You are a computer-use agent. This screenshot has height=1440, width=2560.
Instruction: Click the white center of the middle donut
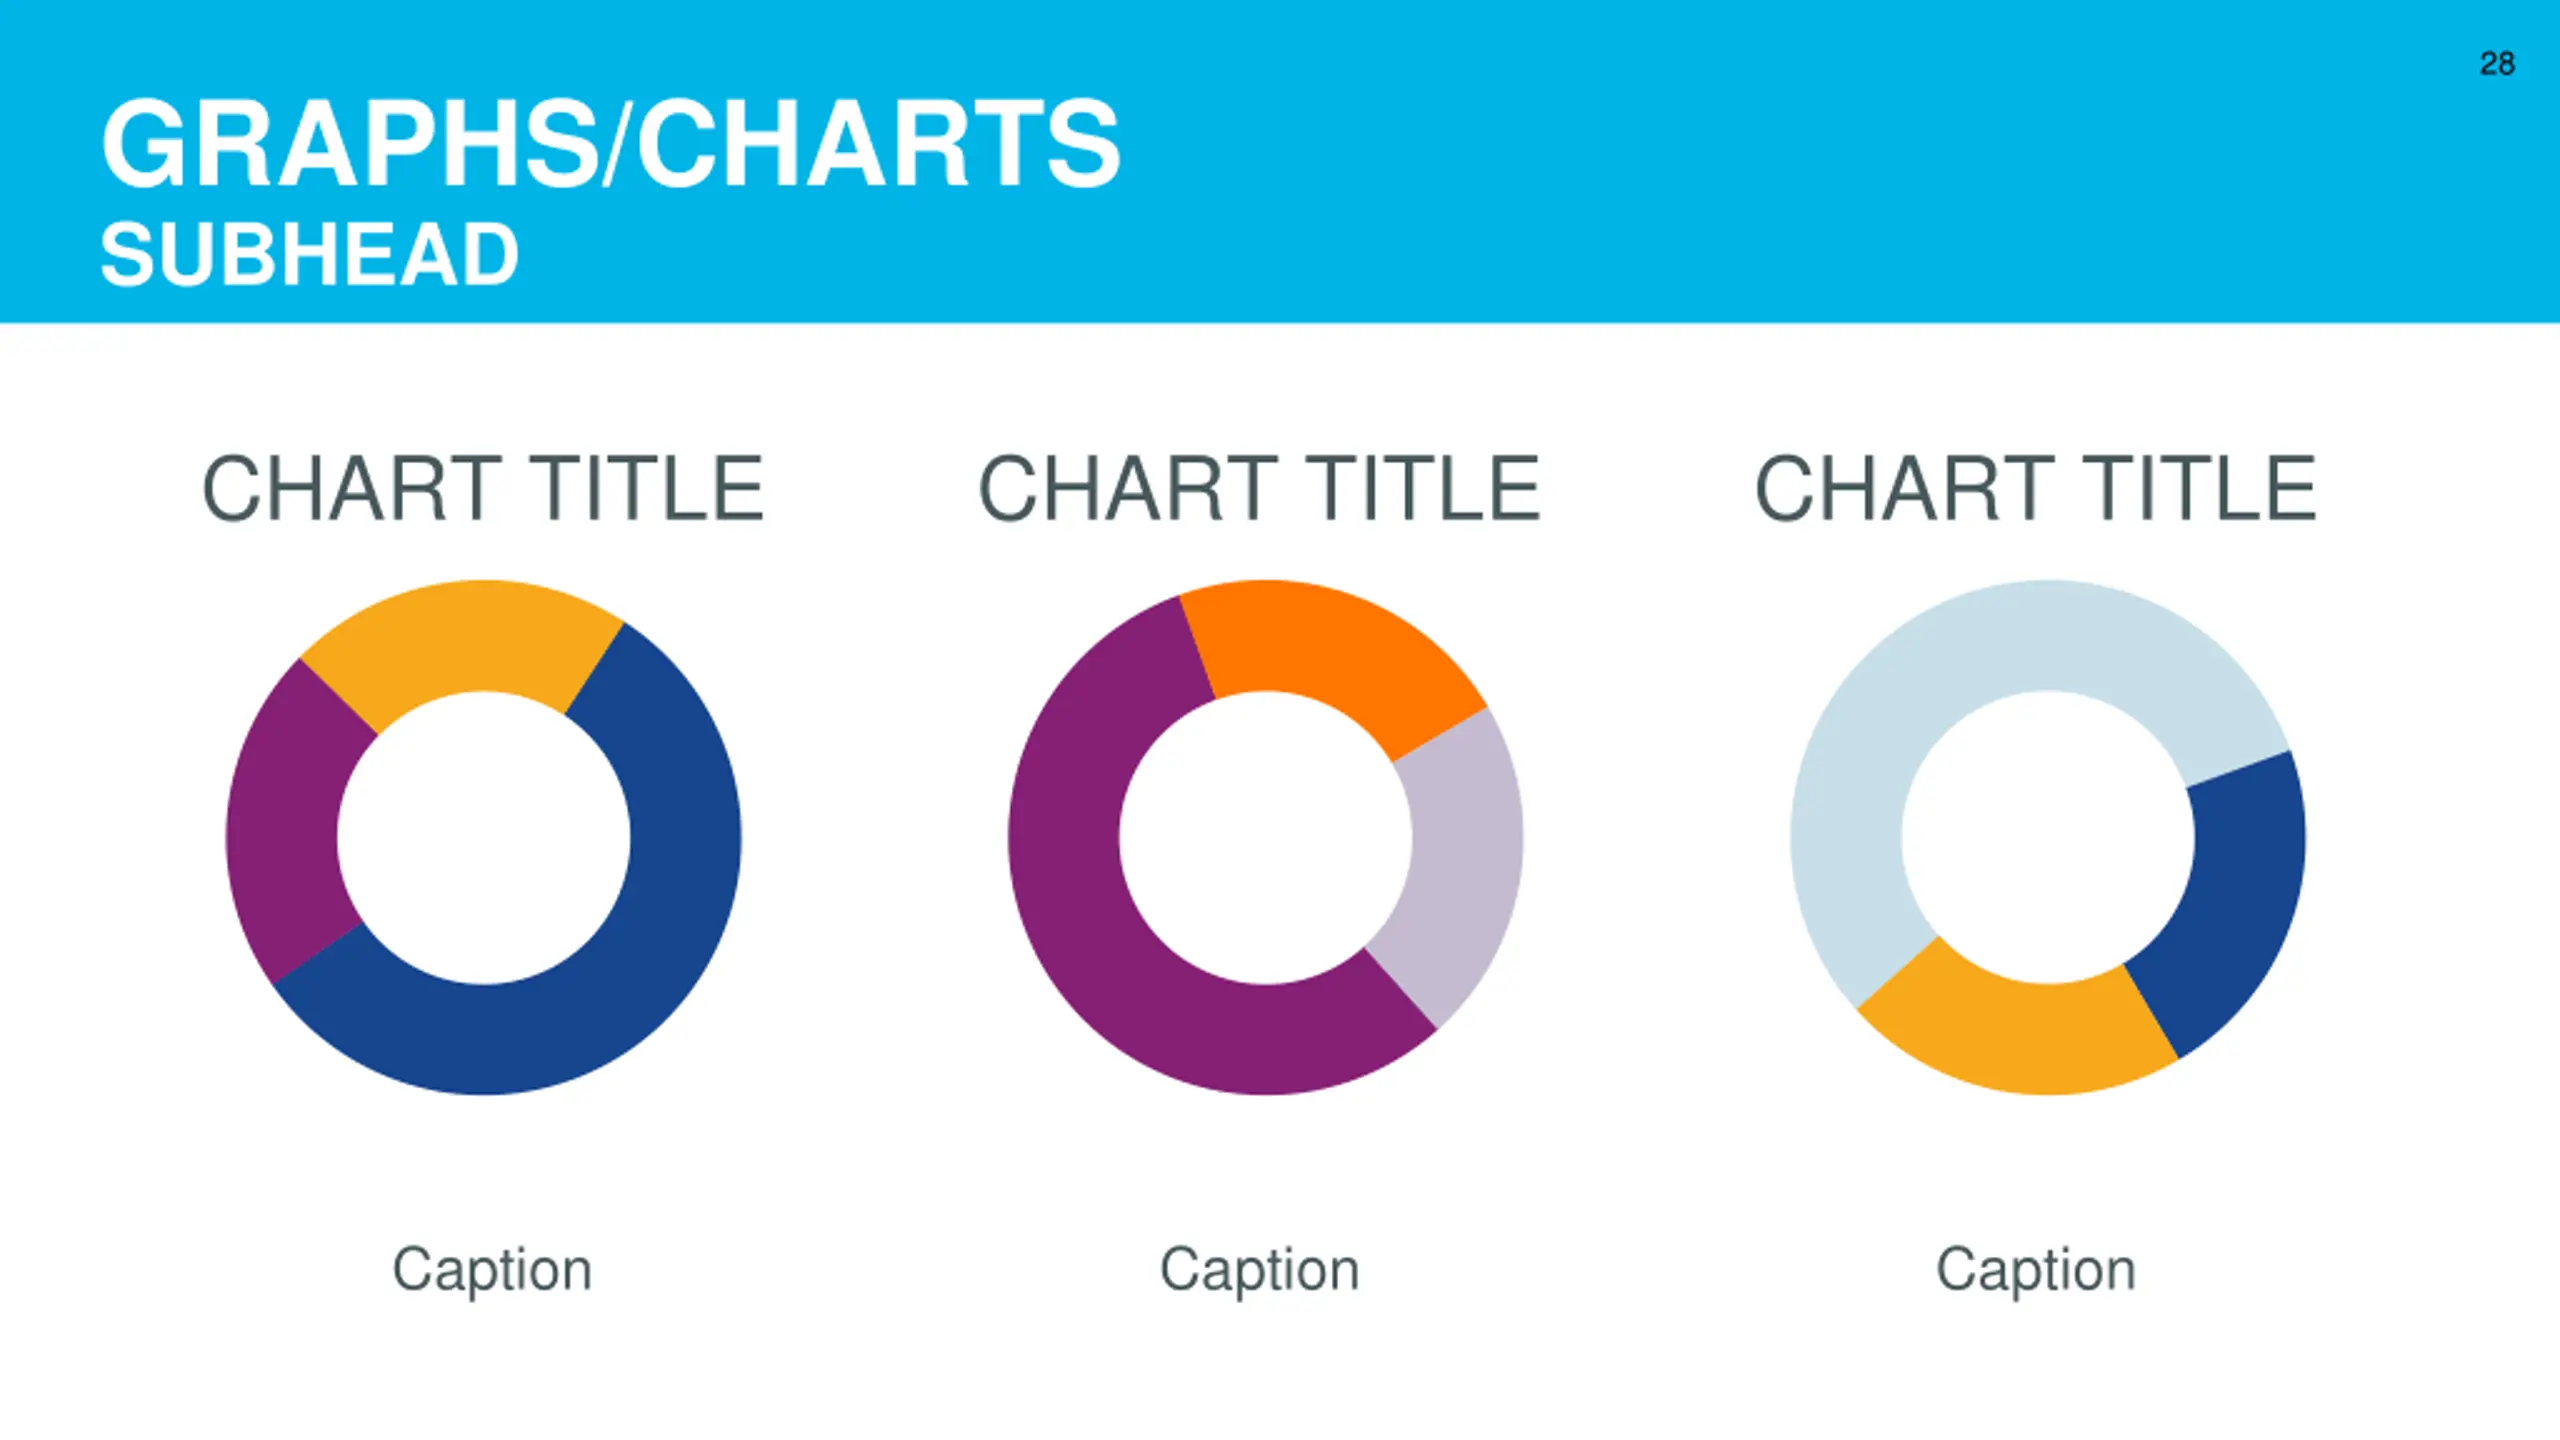[x=1266, y=838]
